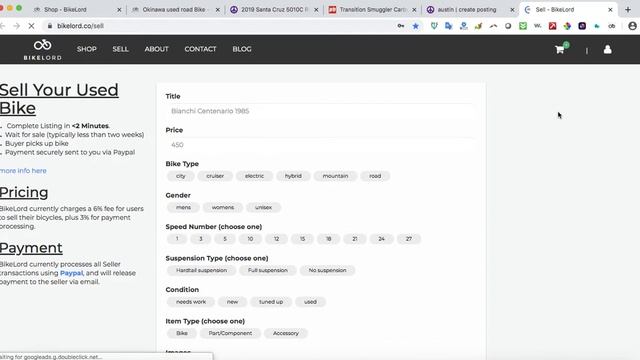Open SELL in the navigation bar
The width and height of the screenshot is (640, 360).
120,49
